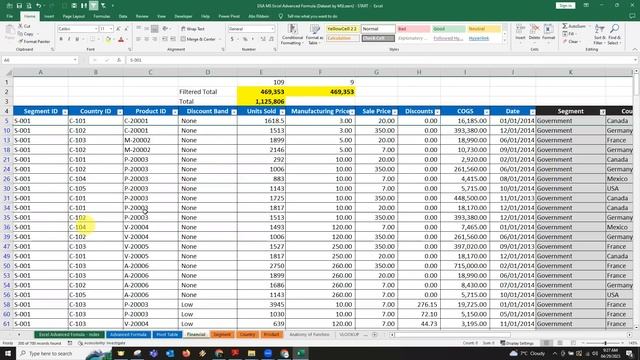Click the Name Box
Viewport: 640px width, 360px height.
(40, 60)
